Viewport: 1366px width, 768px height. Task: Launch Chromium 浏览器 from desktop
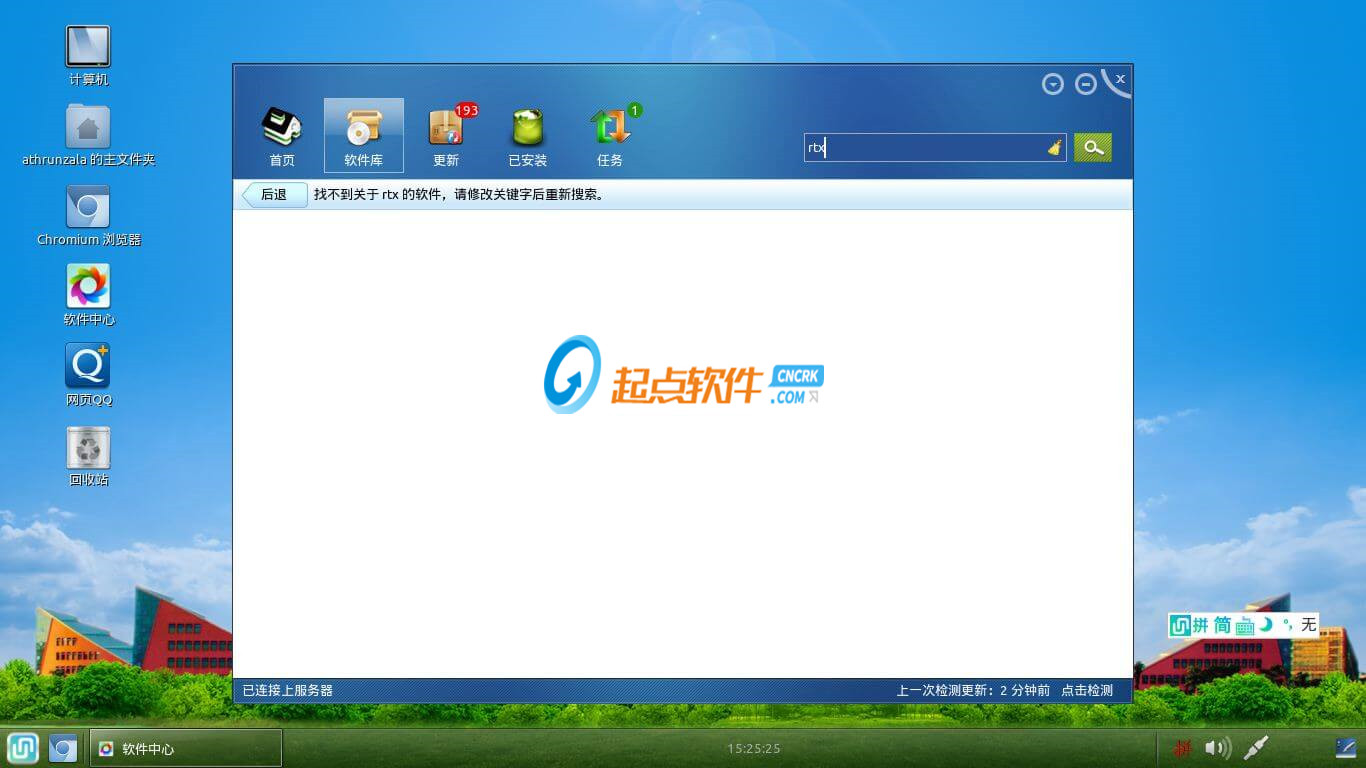pos(88,216)
